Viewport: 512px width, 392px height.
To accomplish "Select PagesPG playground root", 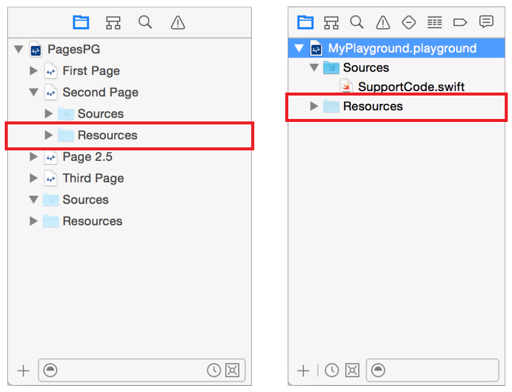I will coord(74,49).
